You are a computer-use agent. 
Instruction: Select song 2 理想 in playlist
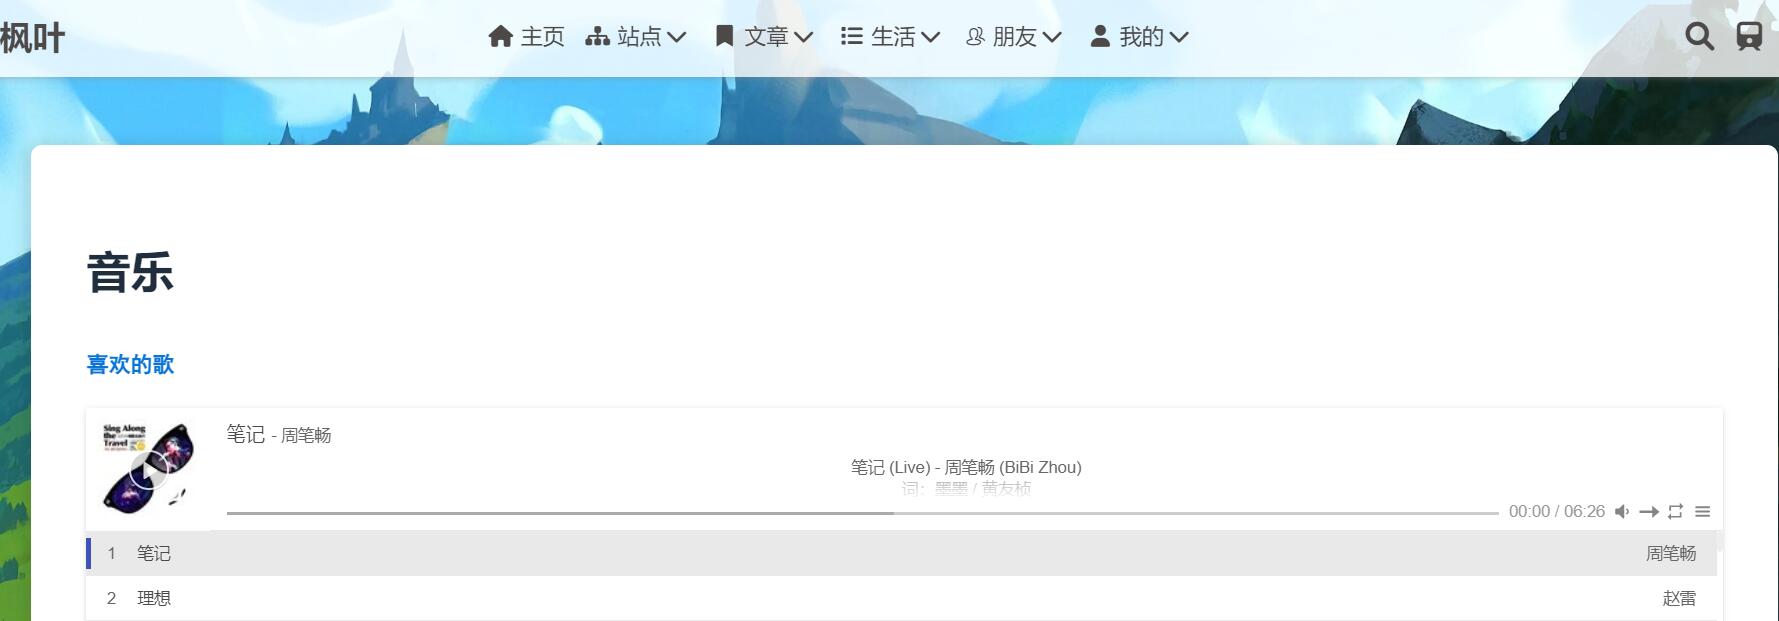tap(901, 598)
